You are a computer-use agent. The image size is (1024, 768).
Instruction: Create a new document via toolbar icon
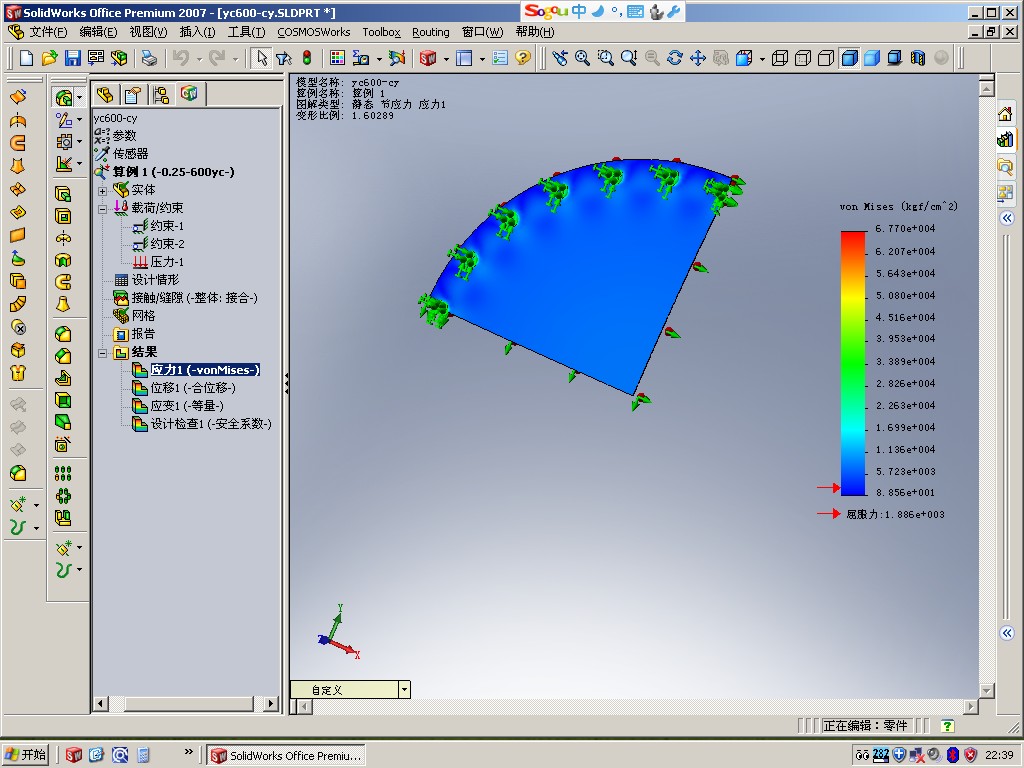27,58
